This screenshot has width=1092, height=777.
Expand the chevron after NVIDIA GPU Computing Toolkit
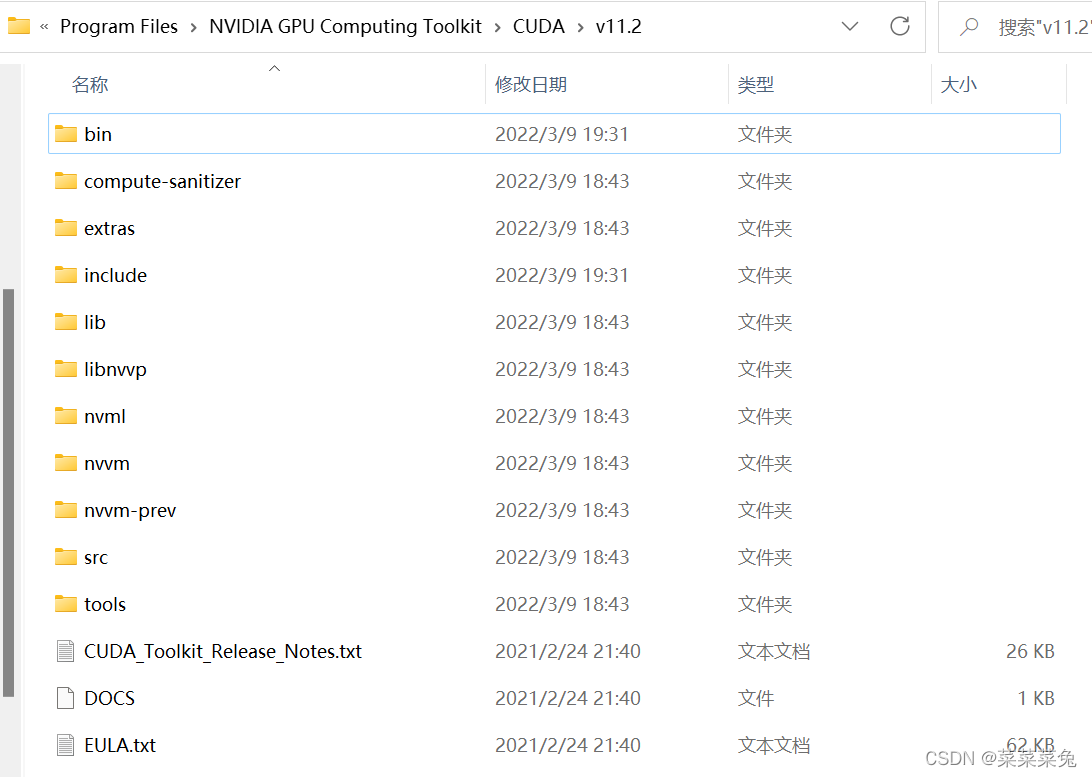pos(497,27)
